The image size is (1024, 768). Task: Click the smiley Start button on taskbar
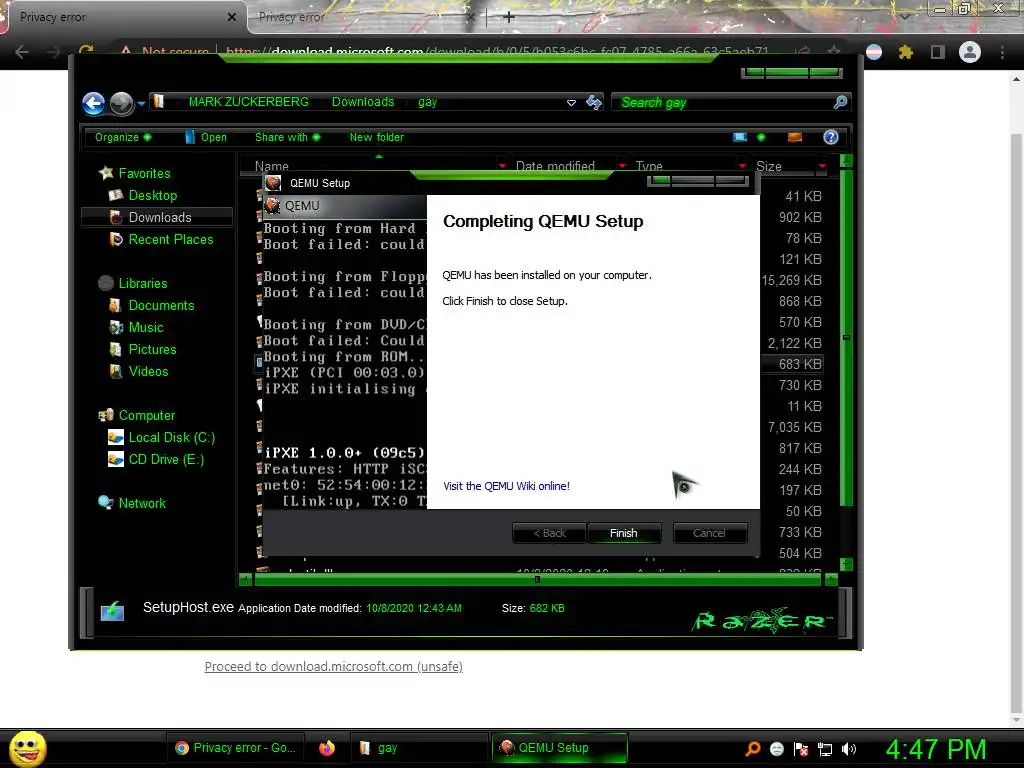coord(27,748)
